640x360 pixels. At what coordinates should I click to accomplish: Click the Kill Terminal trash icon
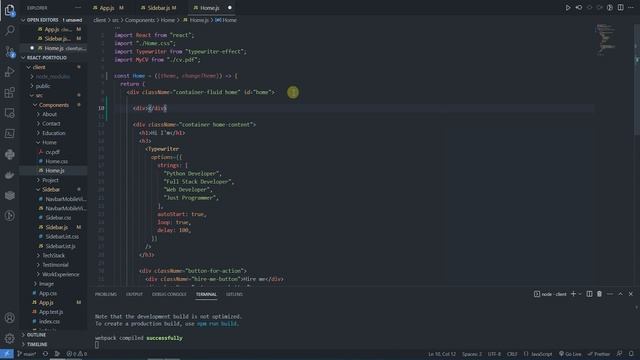pos(599,294)
